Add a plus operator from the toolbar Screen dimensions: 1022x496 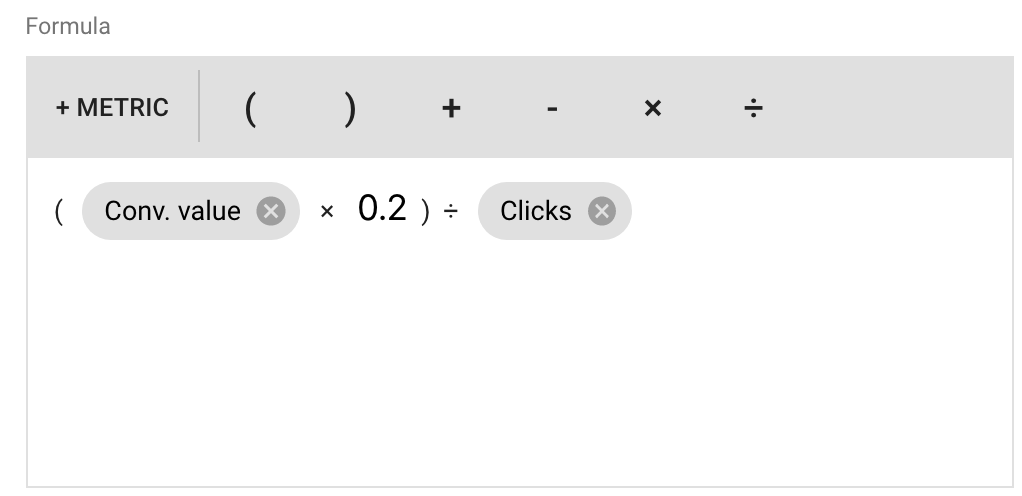451,108
